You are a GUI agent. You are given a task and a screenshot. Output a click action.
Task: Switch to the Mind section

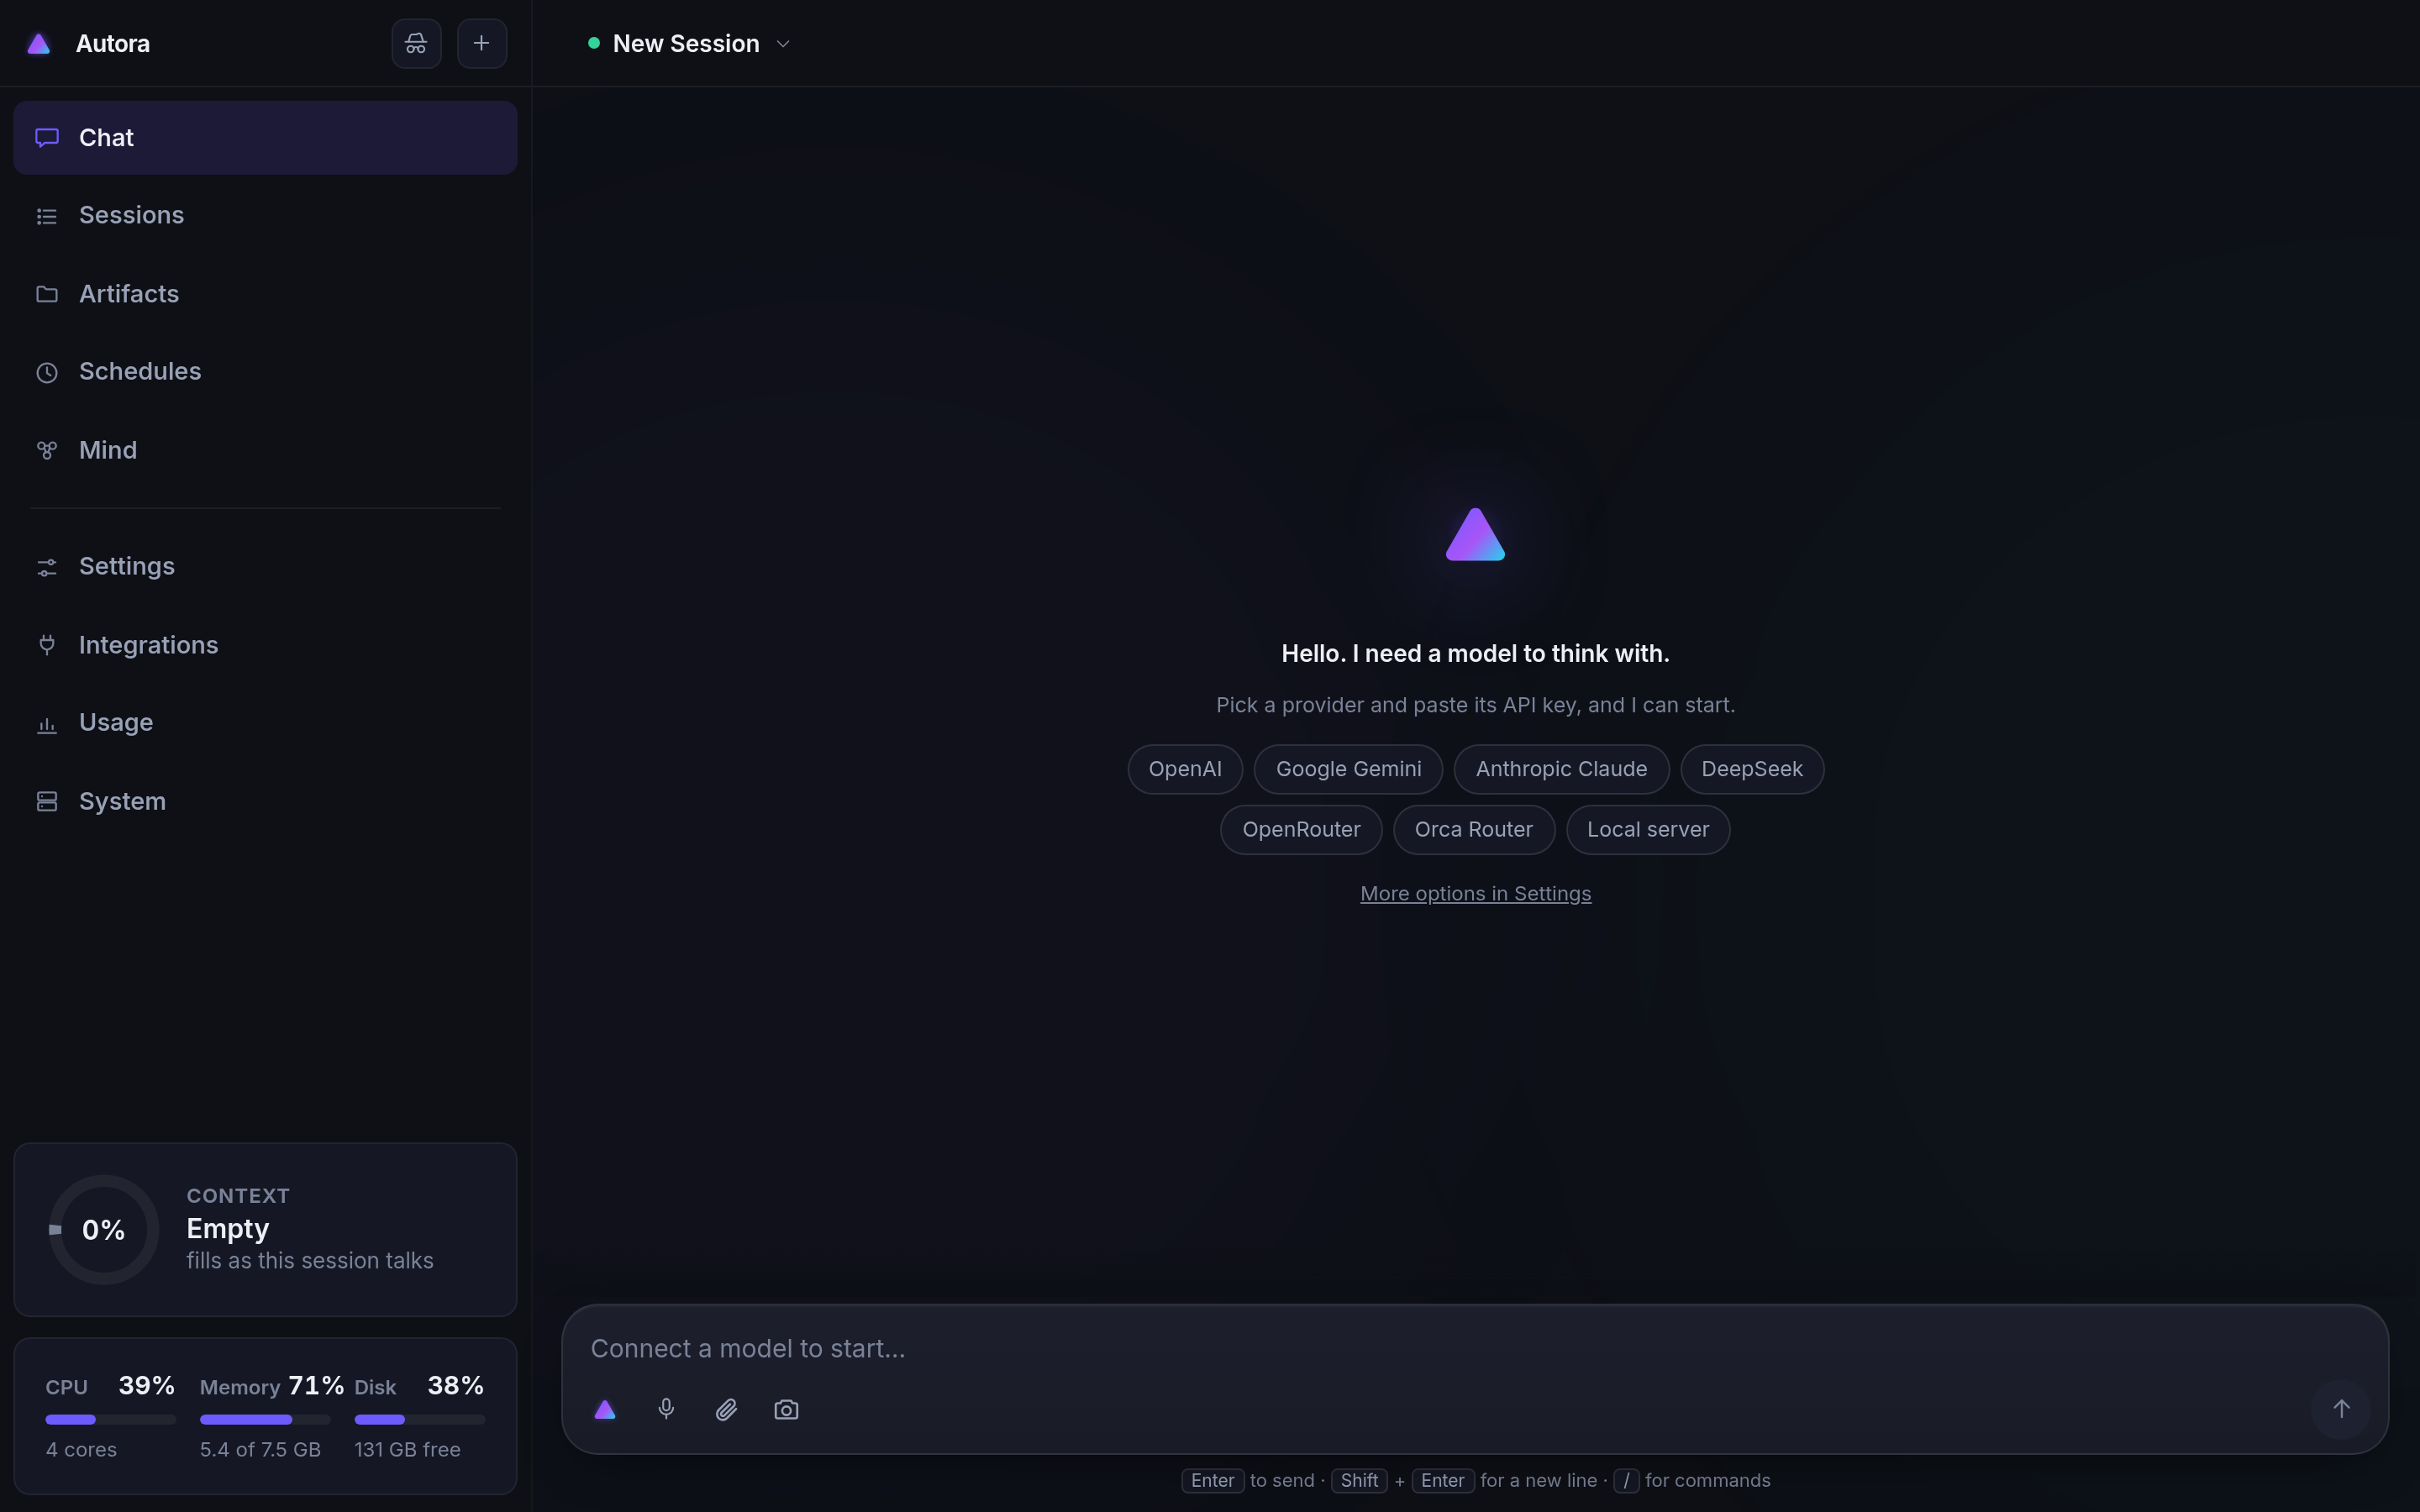click(x=265, y=451)
